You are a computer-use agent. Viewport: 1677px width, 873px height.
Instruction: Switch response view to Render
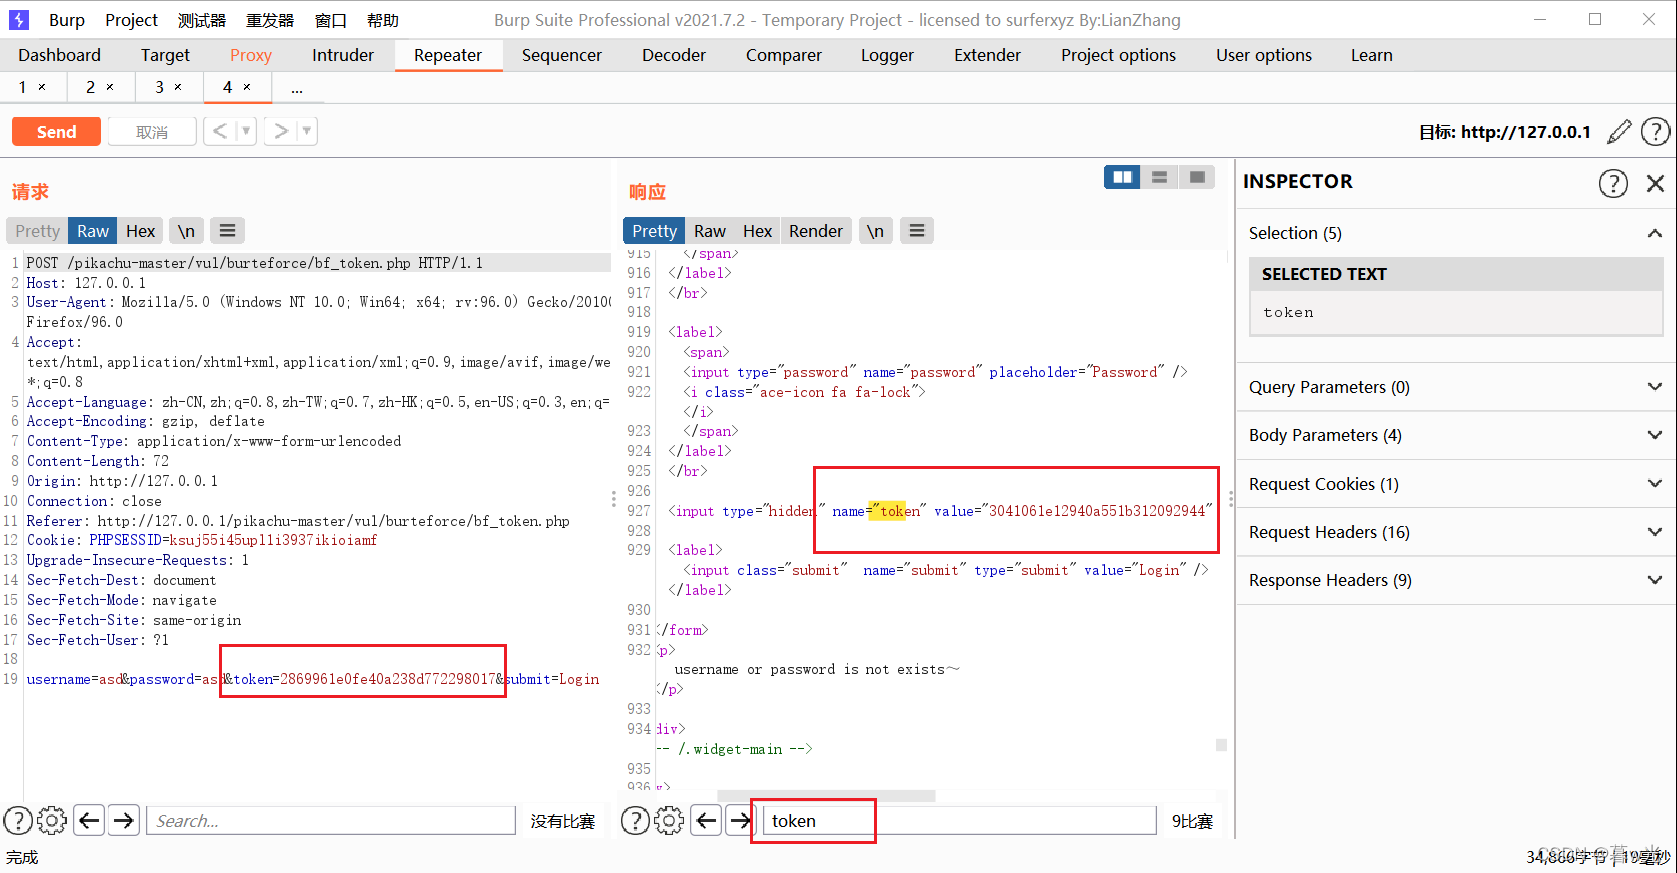[x=816, y=231]
